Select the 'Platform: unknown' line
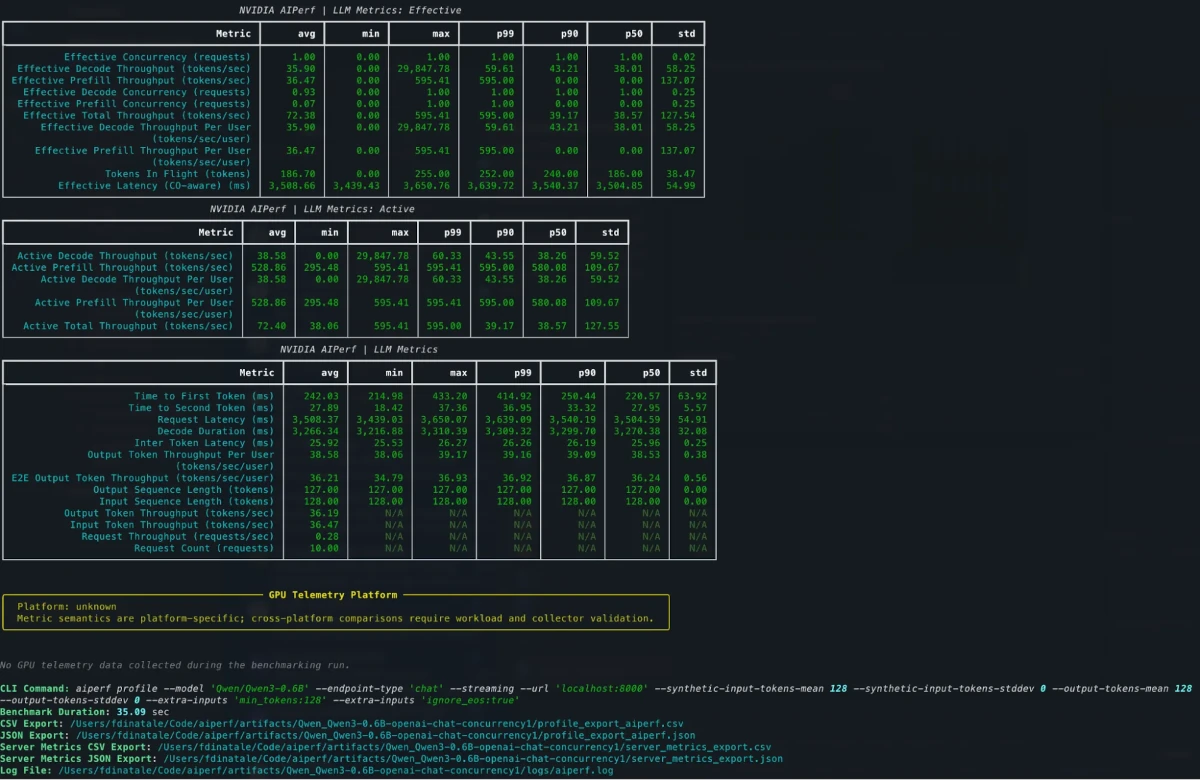The image size is (1200, 780). (x=67, y=607)
